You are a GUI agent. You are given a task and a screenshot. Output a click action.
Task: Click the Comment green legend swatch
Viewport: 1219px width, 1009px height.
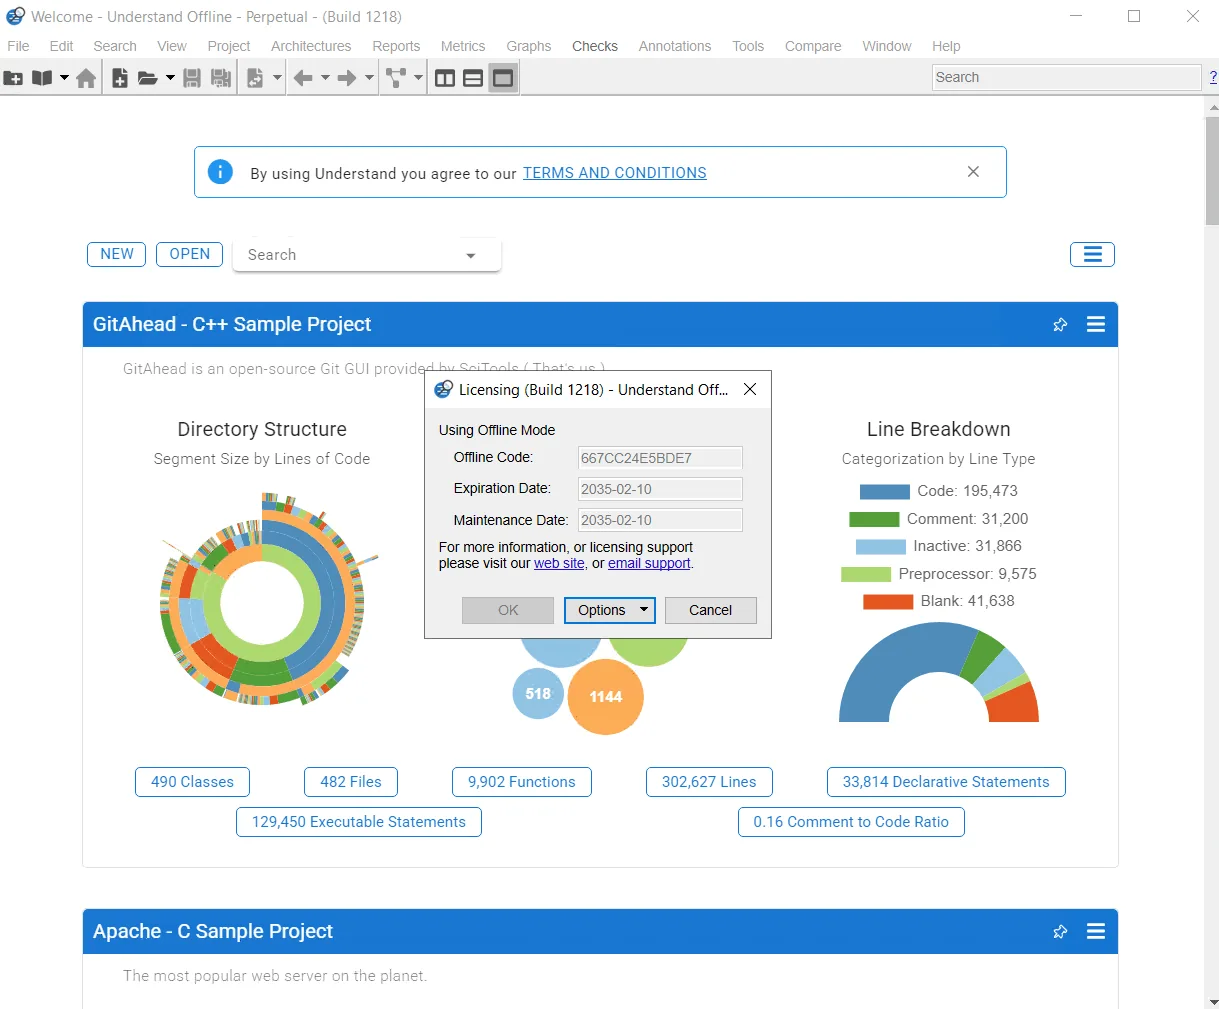tap(874, 520)
